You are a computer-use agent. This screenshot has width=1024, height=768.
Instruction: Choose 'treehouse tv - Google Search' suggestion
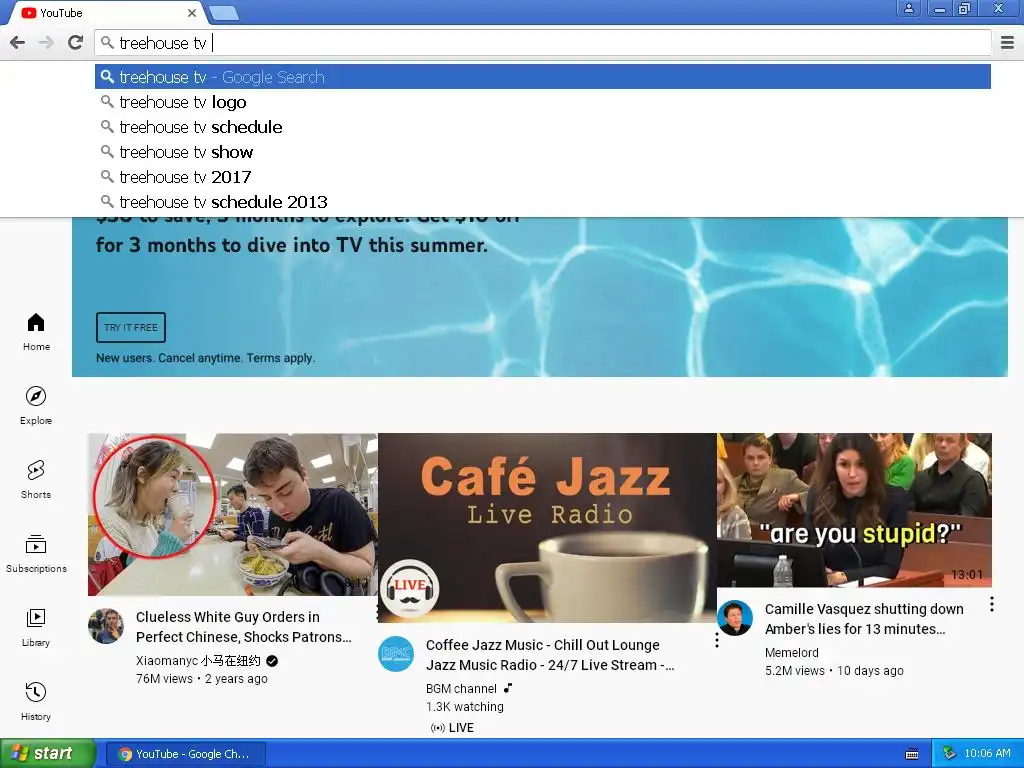coord(543,77)
